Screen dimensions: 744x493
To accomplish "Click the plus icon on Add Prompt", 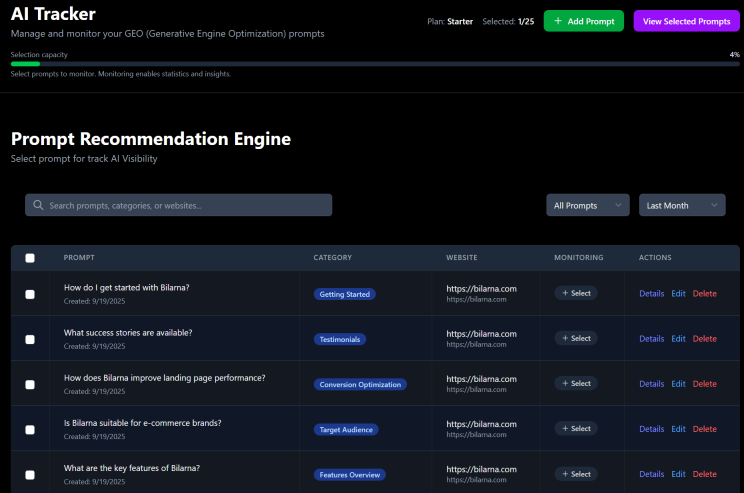I will [558, 21].
